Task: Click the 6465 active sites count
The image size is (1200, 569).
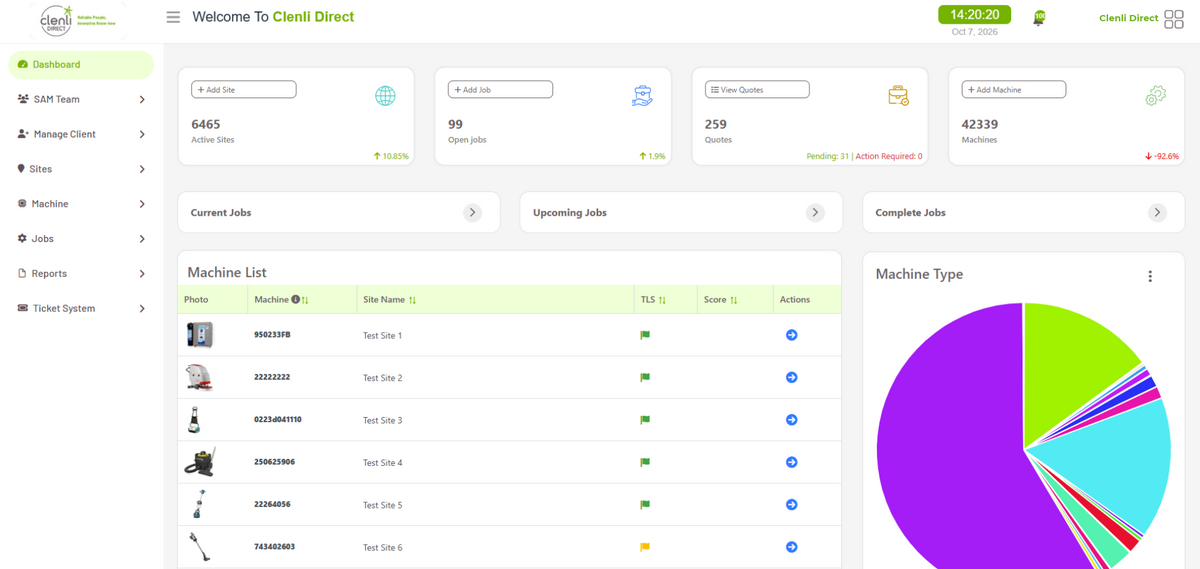Action: (206, 124)
